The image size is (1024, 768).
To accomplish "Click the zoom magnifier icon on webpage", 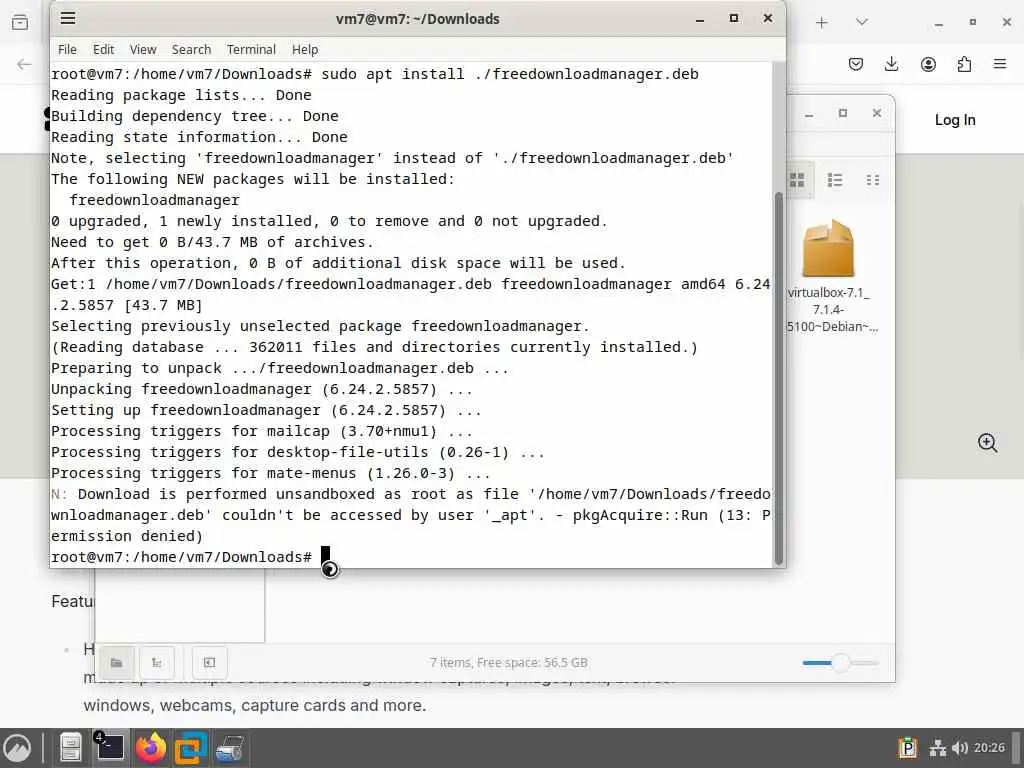I will pyautogui.click(x=987, y=443).
